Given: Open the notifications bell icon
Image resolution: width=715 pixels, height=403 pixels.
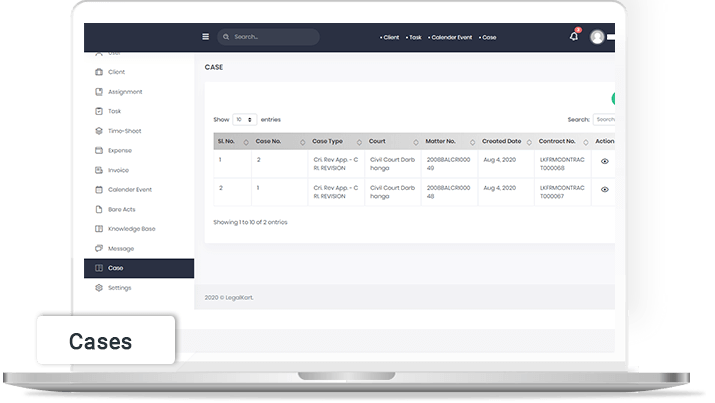Looking at the screenshot, I should click(x=574, y=37).
